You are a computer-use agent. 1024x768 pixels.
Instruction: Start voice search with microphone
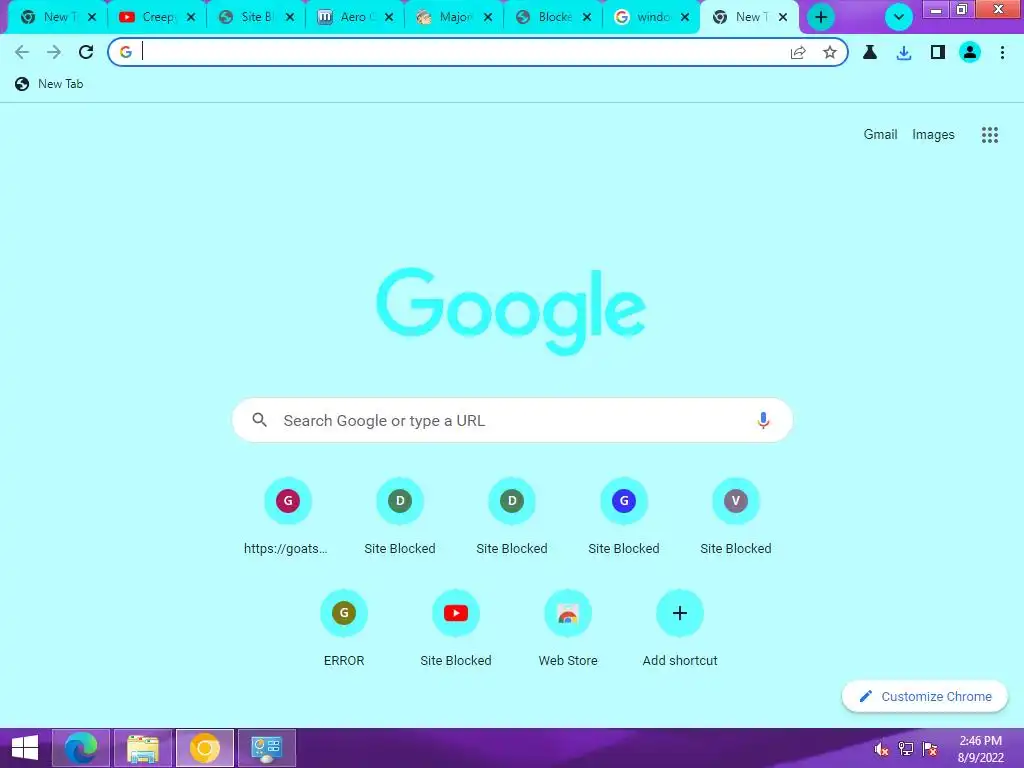point(763,420)
